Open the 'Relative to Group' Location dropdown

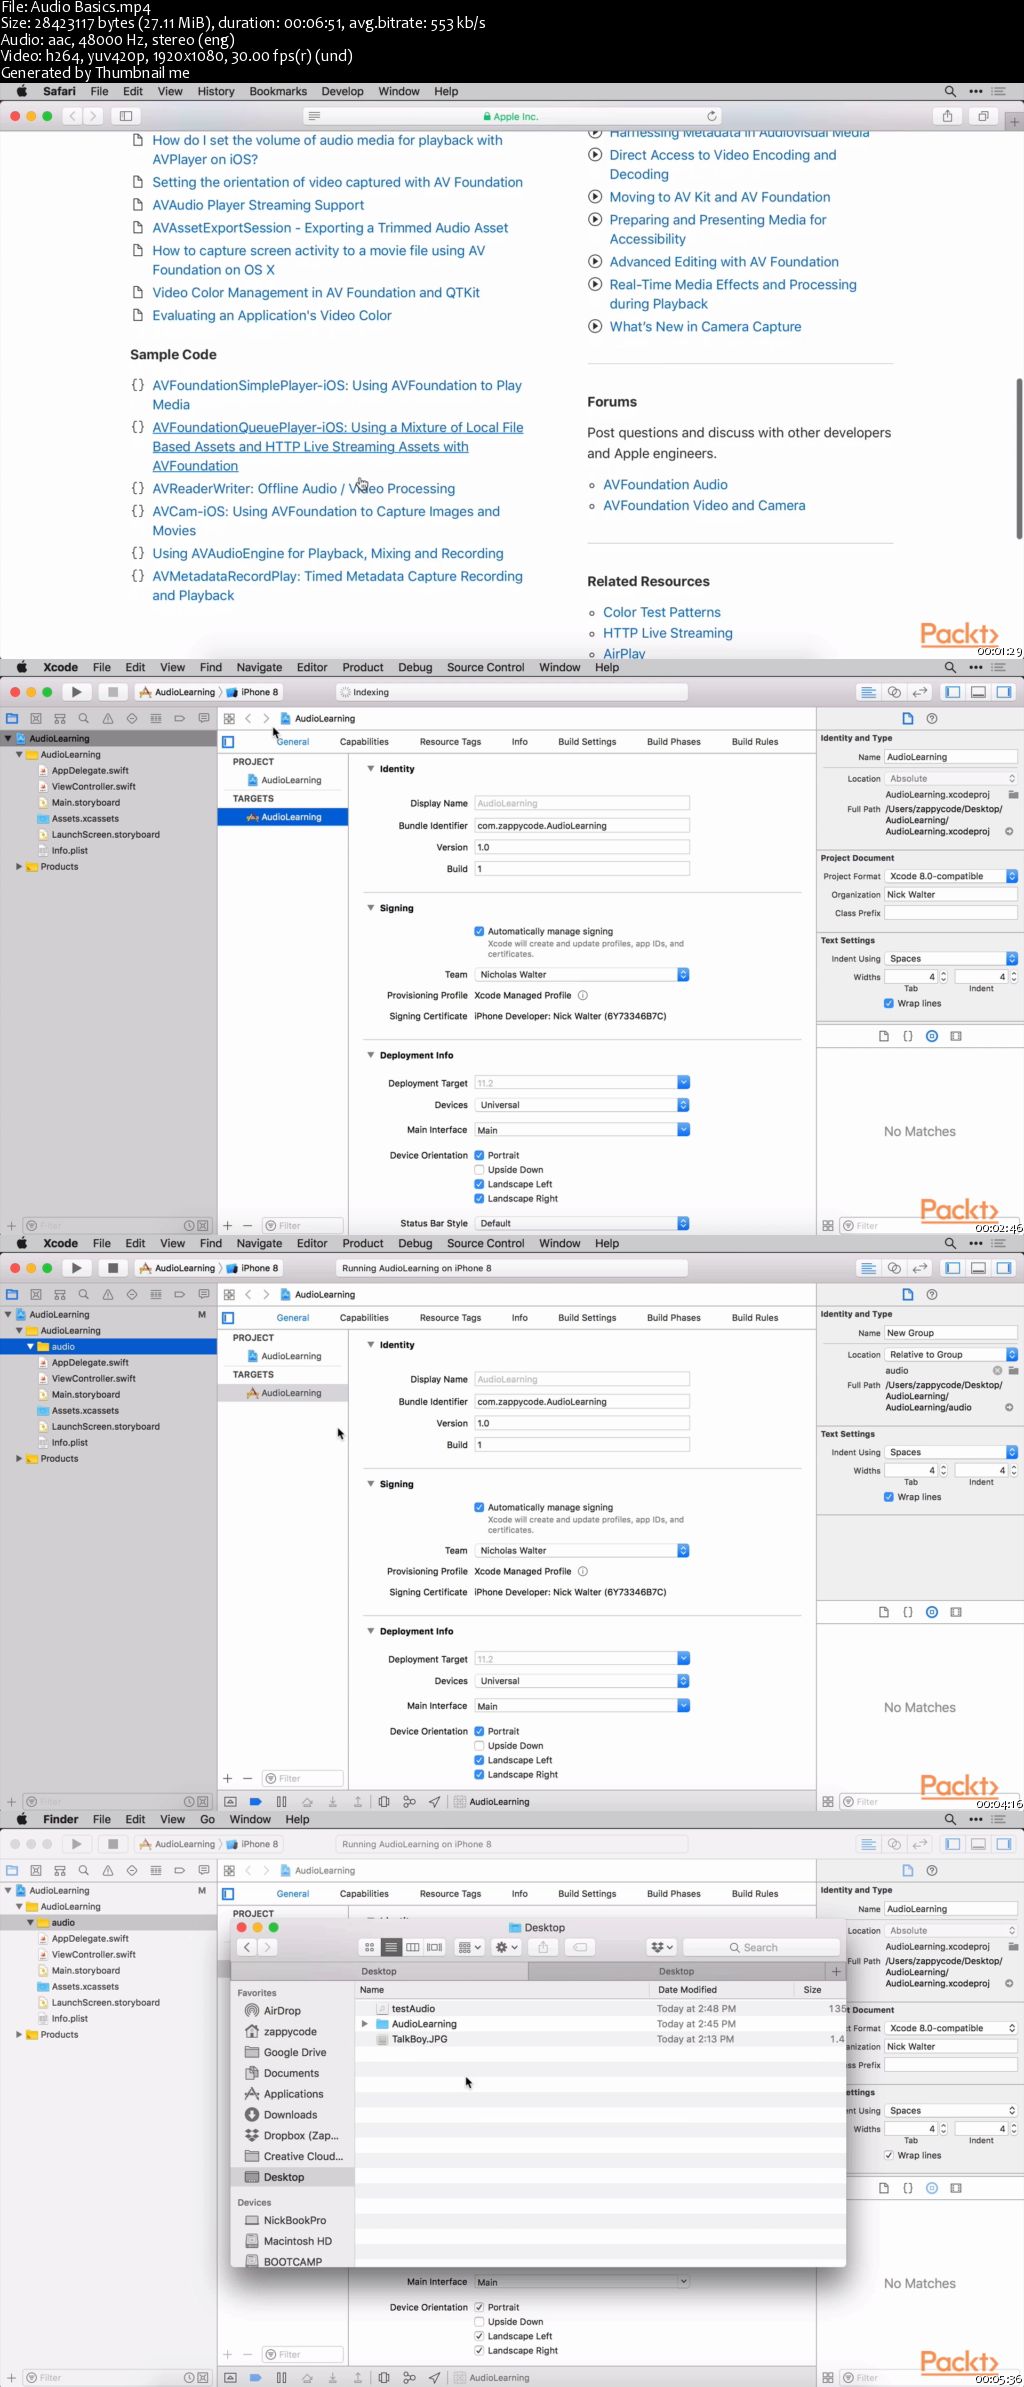coord(952,1354)
